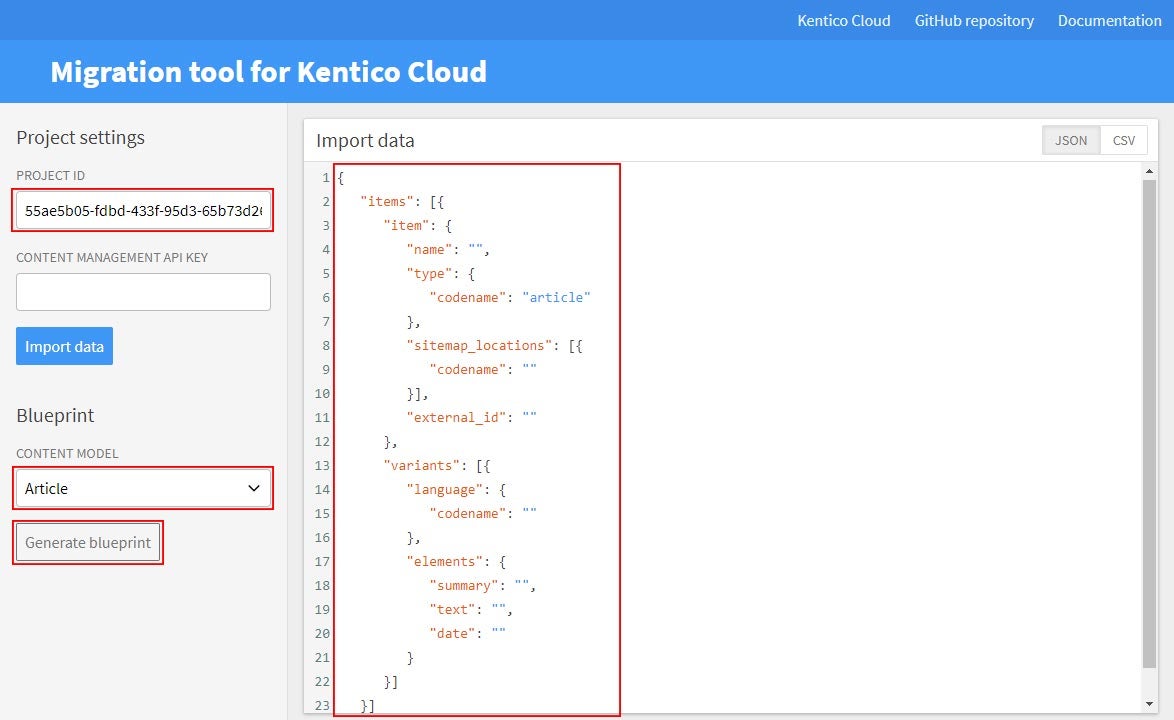
Task: Click the "sitemap_locations" key in the editor
Action: [x=479, y=345]
